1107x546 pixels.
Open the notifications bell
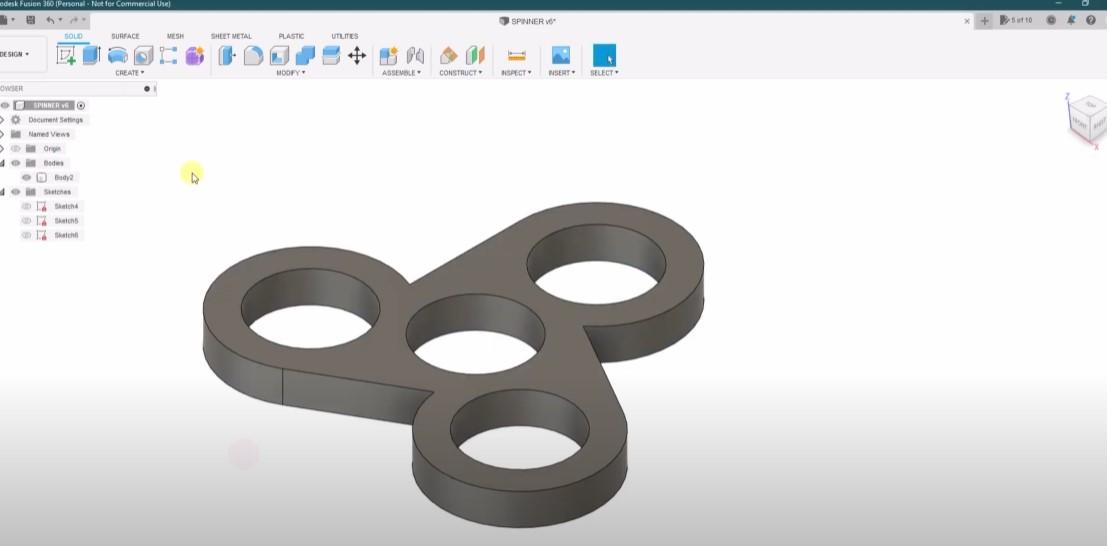pos(1071,20)
